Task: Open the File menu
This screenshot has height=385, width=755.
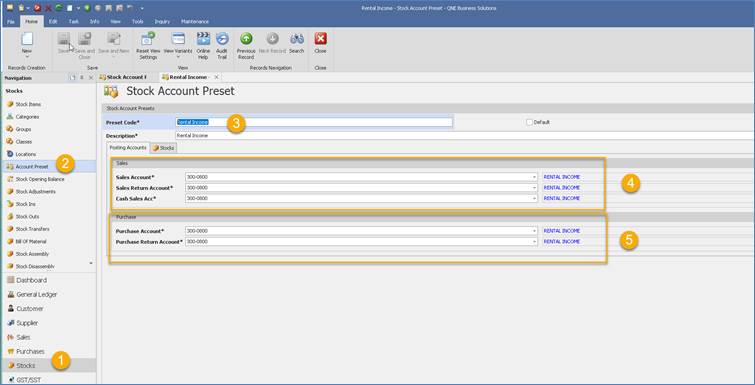Action: (x=11, y=22)
